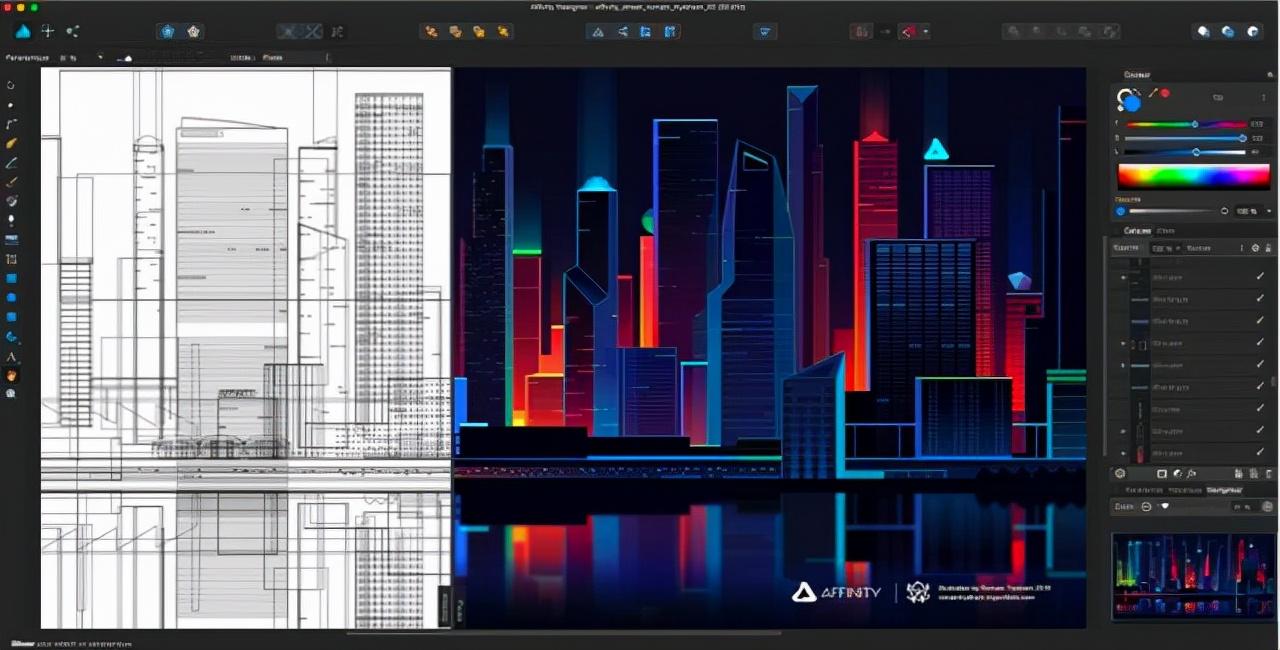The image size is (1280, 650).
Task: Switch to the Pixel persona icon
Action: coord(47,31)
